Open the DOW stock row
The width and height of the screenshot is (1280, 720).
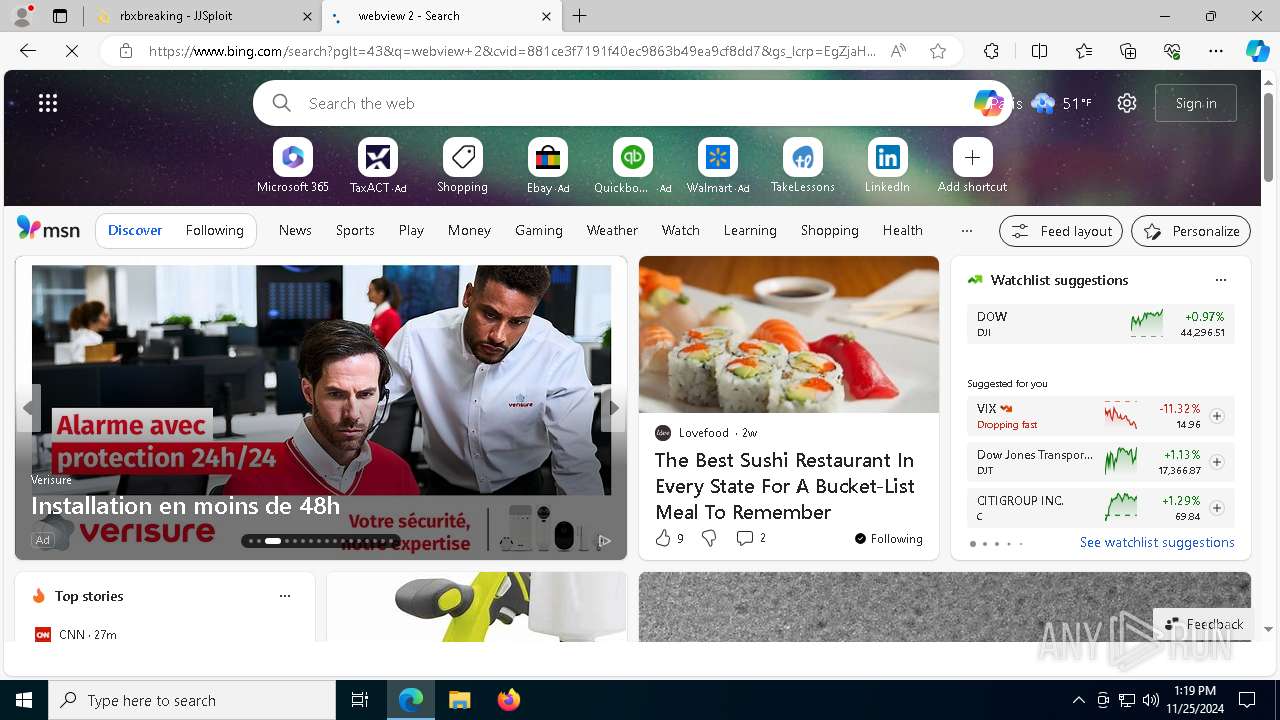(x=1100, y=324)
